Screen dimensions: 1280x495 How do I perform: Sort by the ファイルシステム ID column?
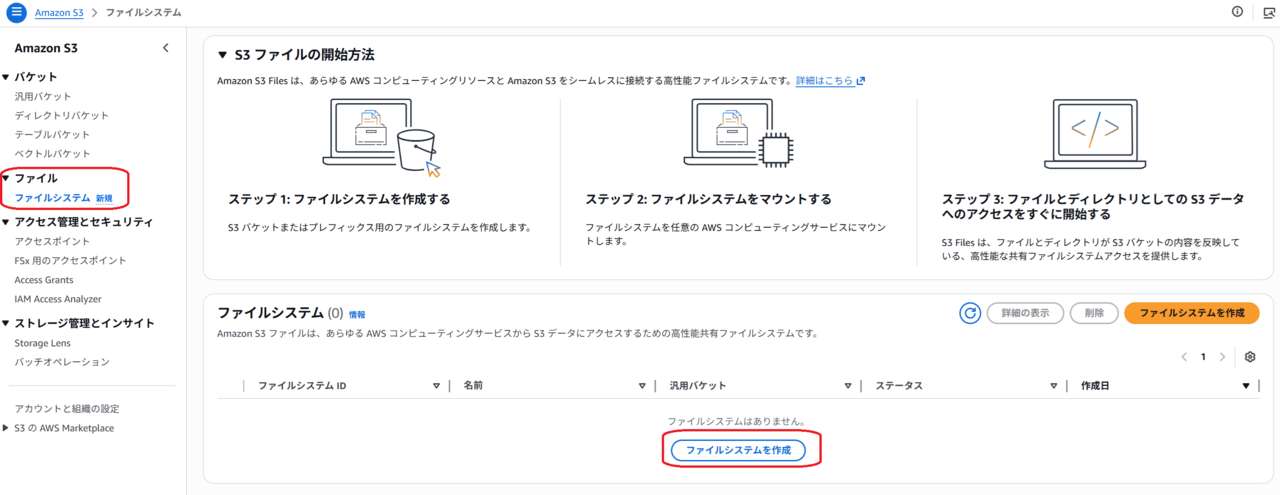point(436,386)
